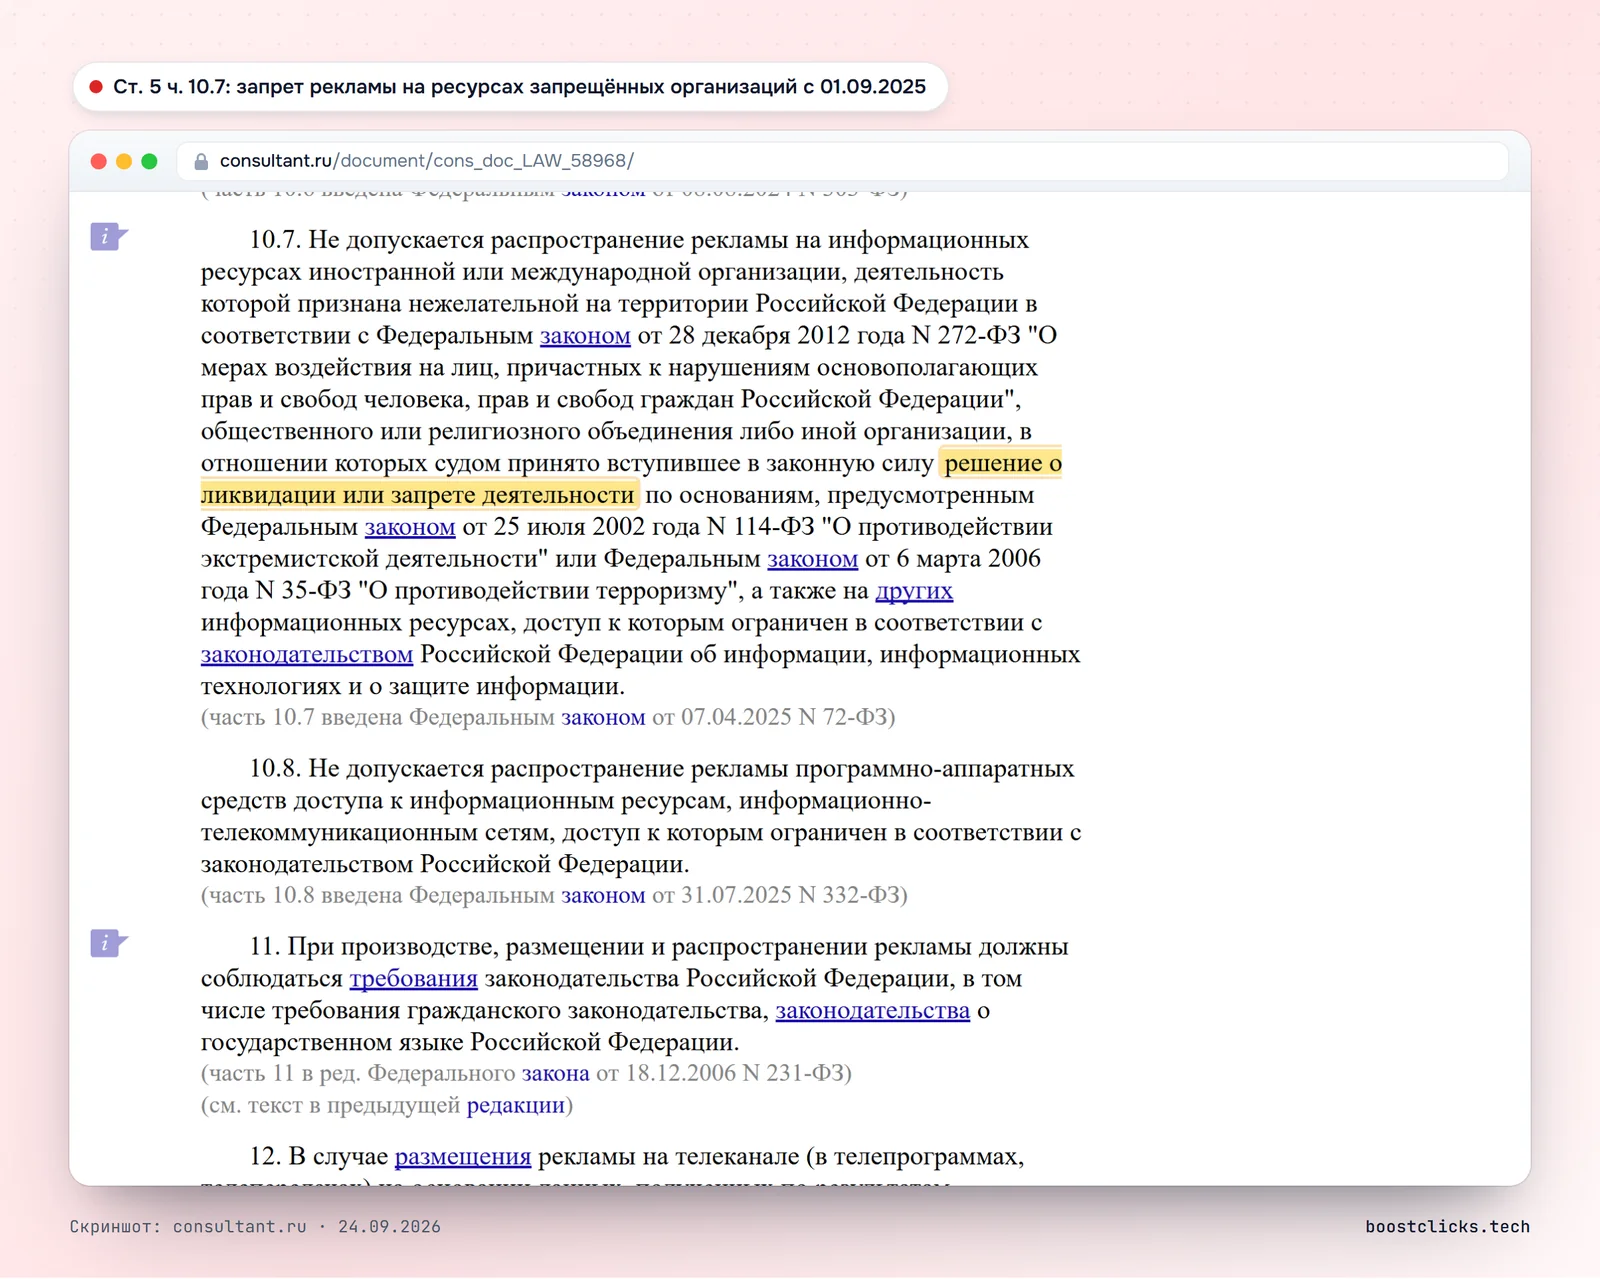The image size is (1600, 1279).
Task: Click the lock icon in address bar
Action: tap(201, 161)
